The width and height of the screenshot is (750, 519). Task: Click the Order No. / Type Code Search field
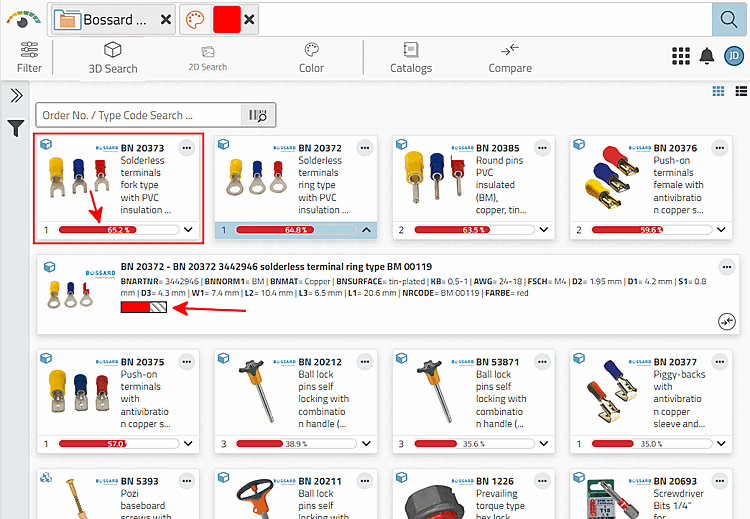(139, 115)
